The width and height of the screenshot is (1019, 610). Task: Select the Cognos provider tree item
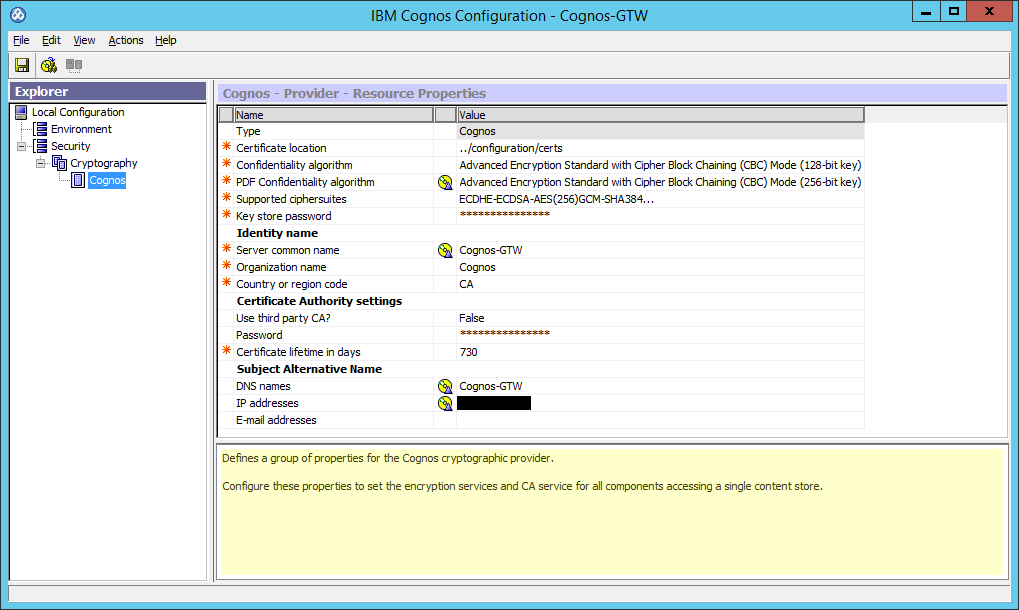(x=107, y=180)
